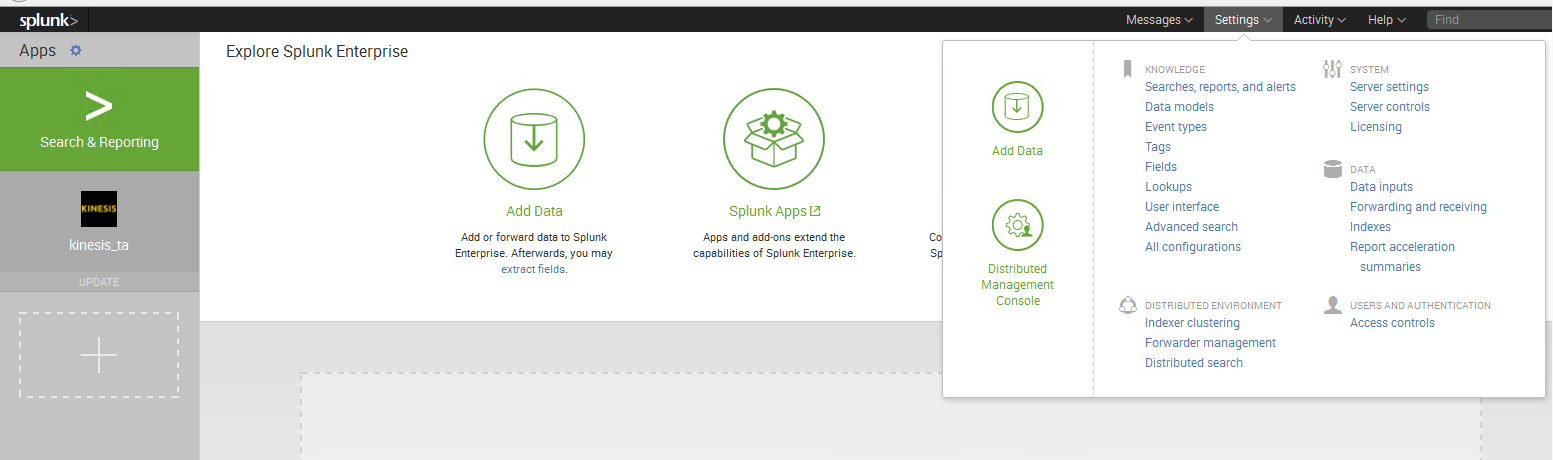The height and width of the screenshot is (460, 1553).
Task: Open Lookups settings
Action: point(1168,187)
